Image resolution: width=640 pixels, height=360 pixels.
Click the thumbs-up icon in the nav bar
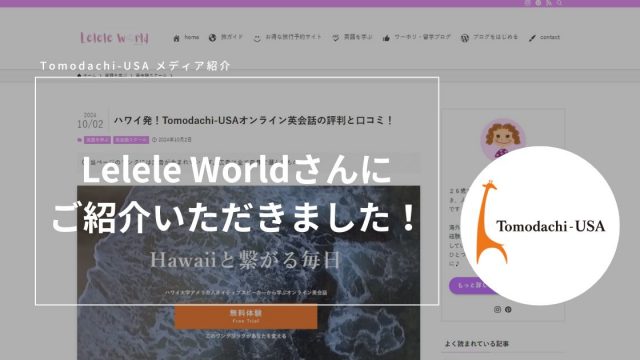click(386, 38)
